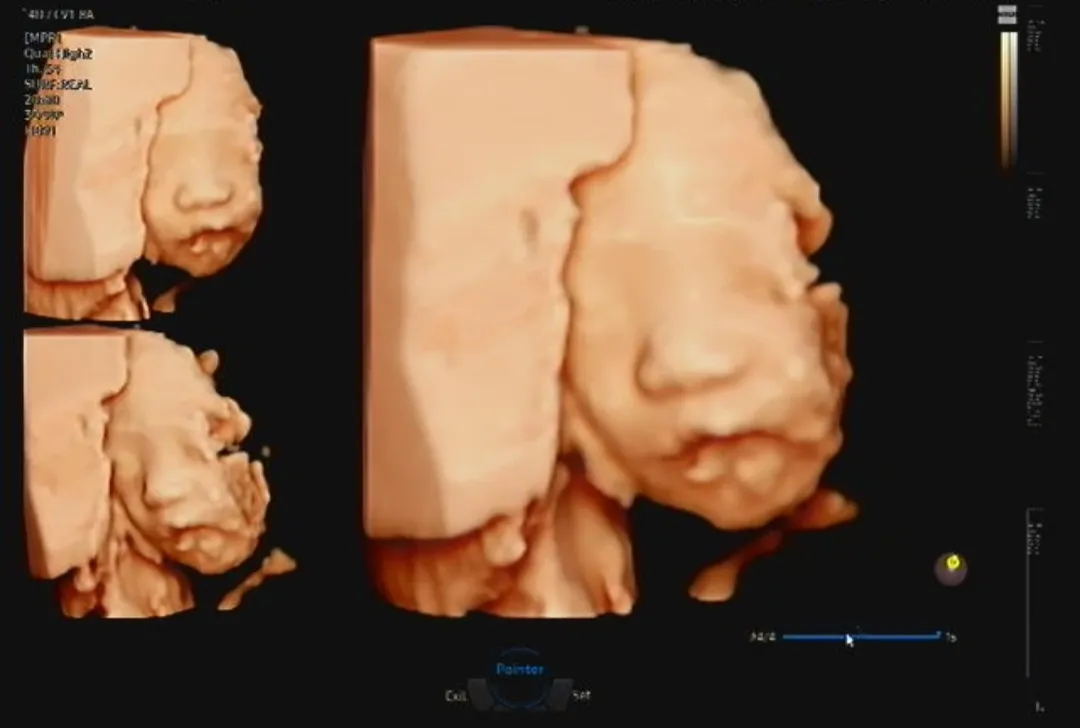Click the vertical gray scrollbar at right edge
The image size is (1080, 728).
(x=1028, y=594)
